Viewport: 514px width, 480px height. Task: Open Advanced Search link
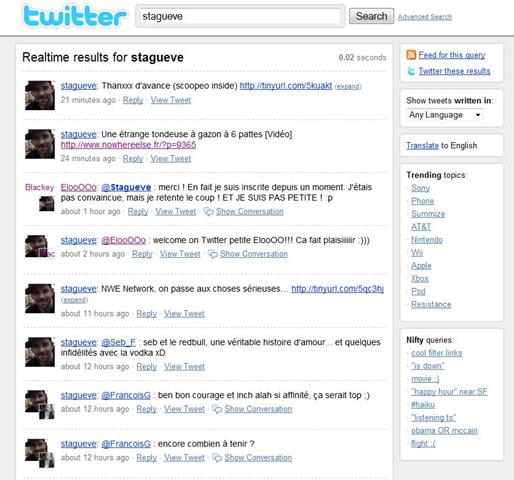(425, 17)
